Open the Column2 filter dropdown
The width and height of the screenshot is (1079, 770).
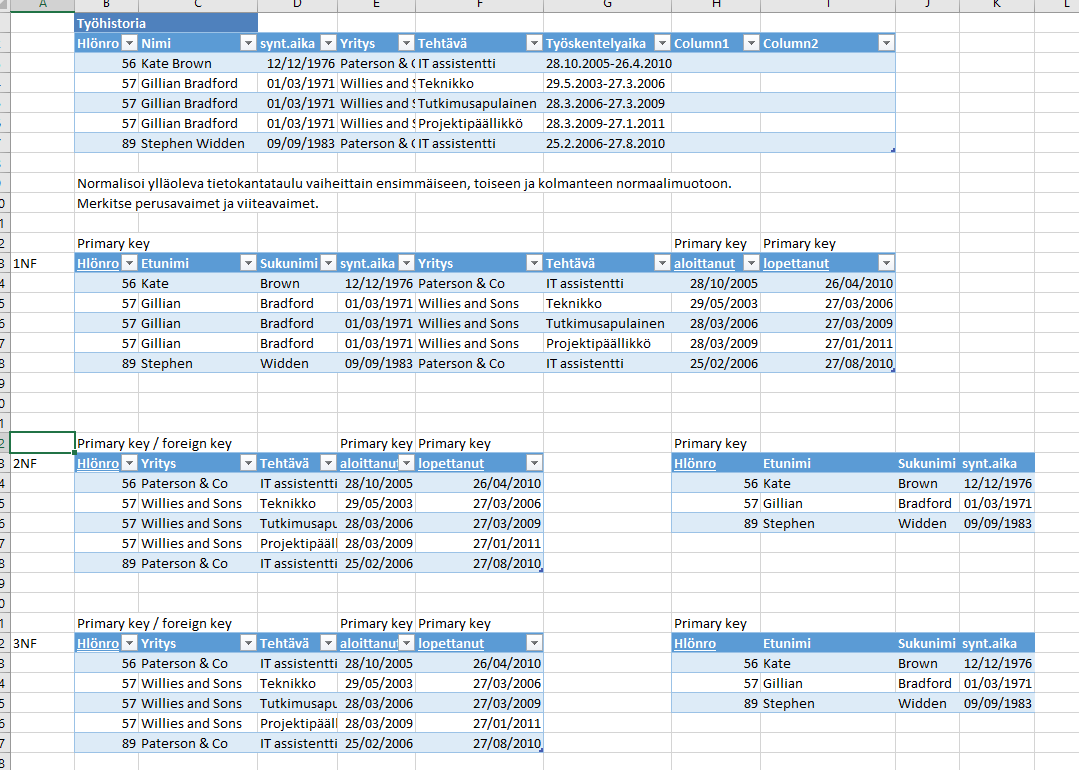point(885,43)
